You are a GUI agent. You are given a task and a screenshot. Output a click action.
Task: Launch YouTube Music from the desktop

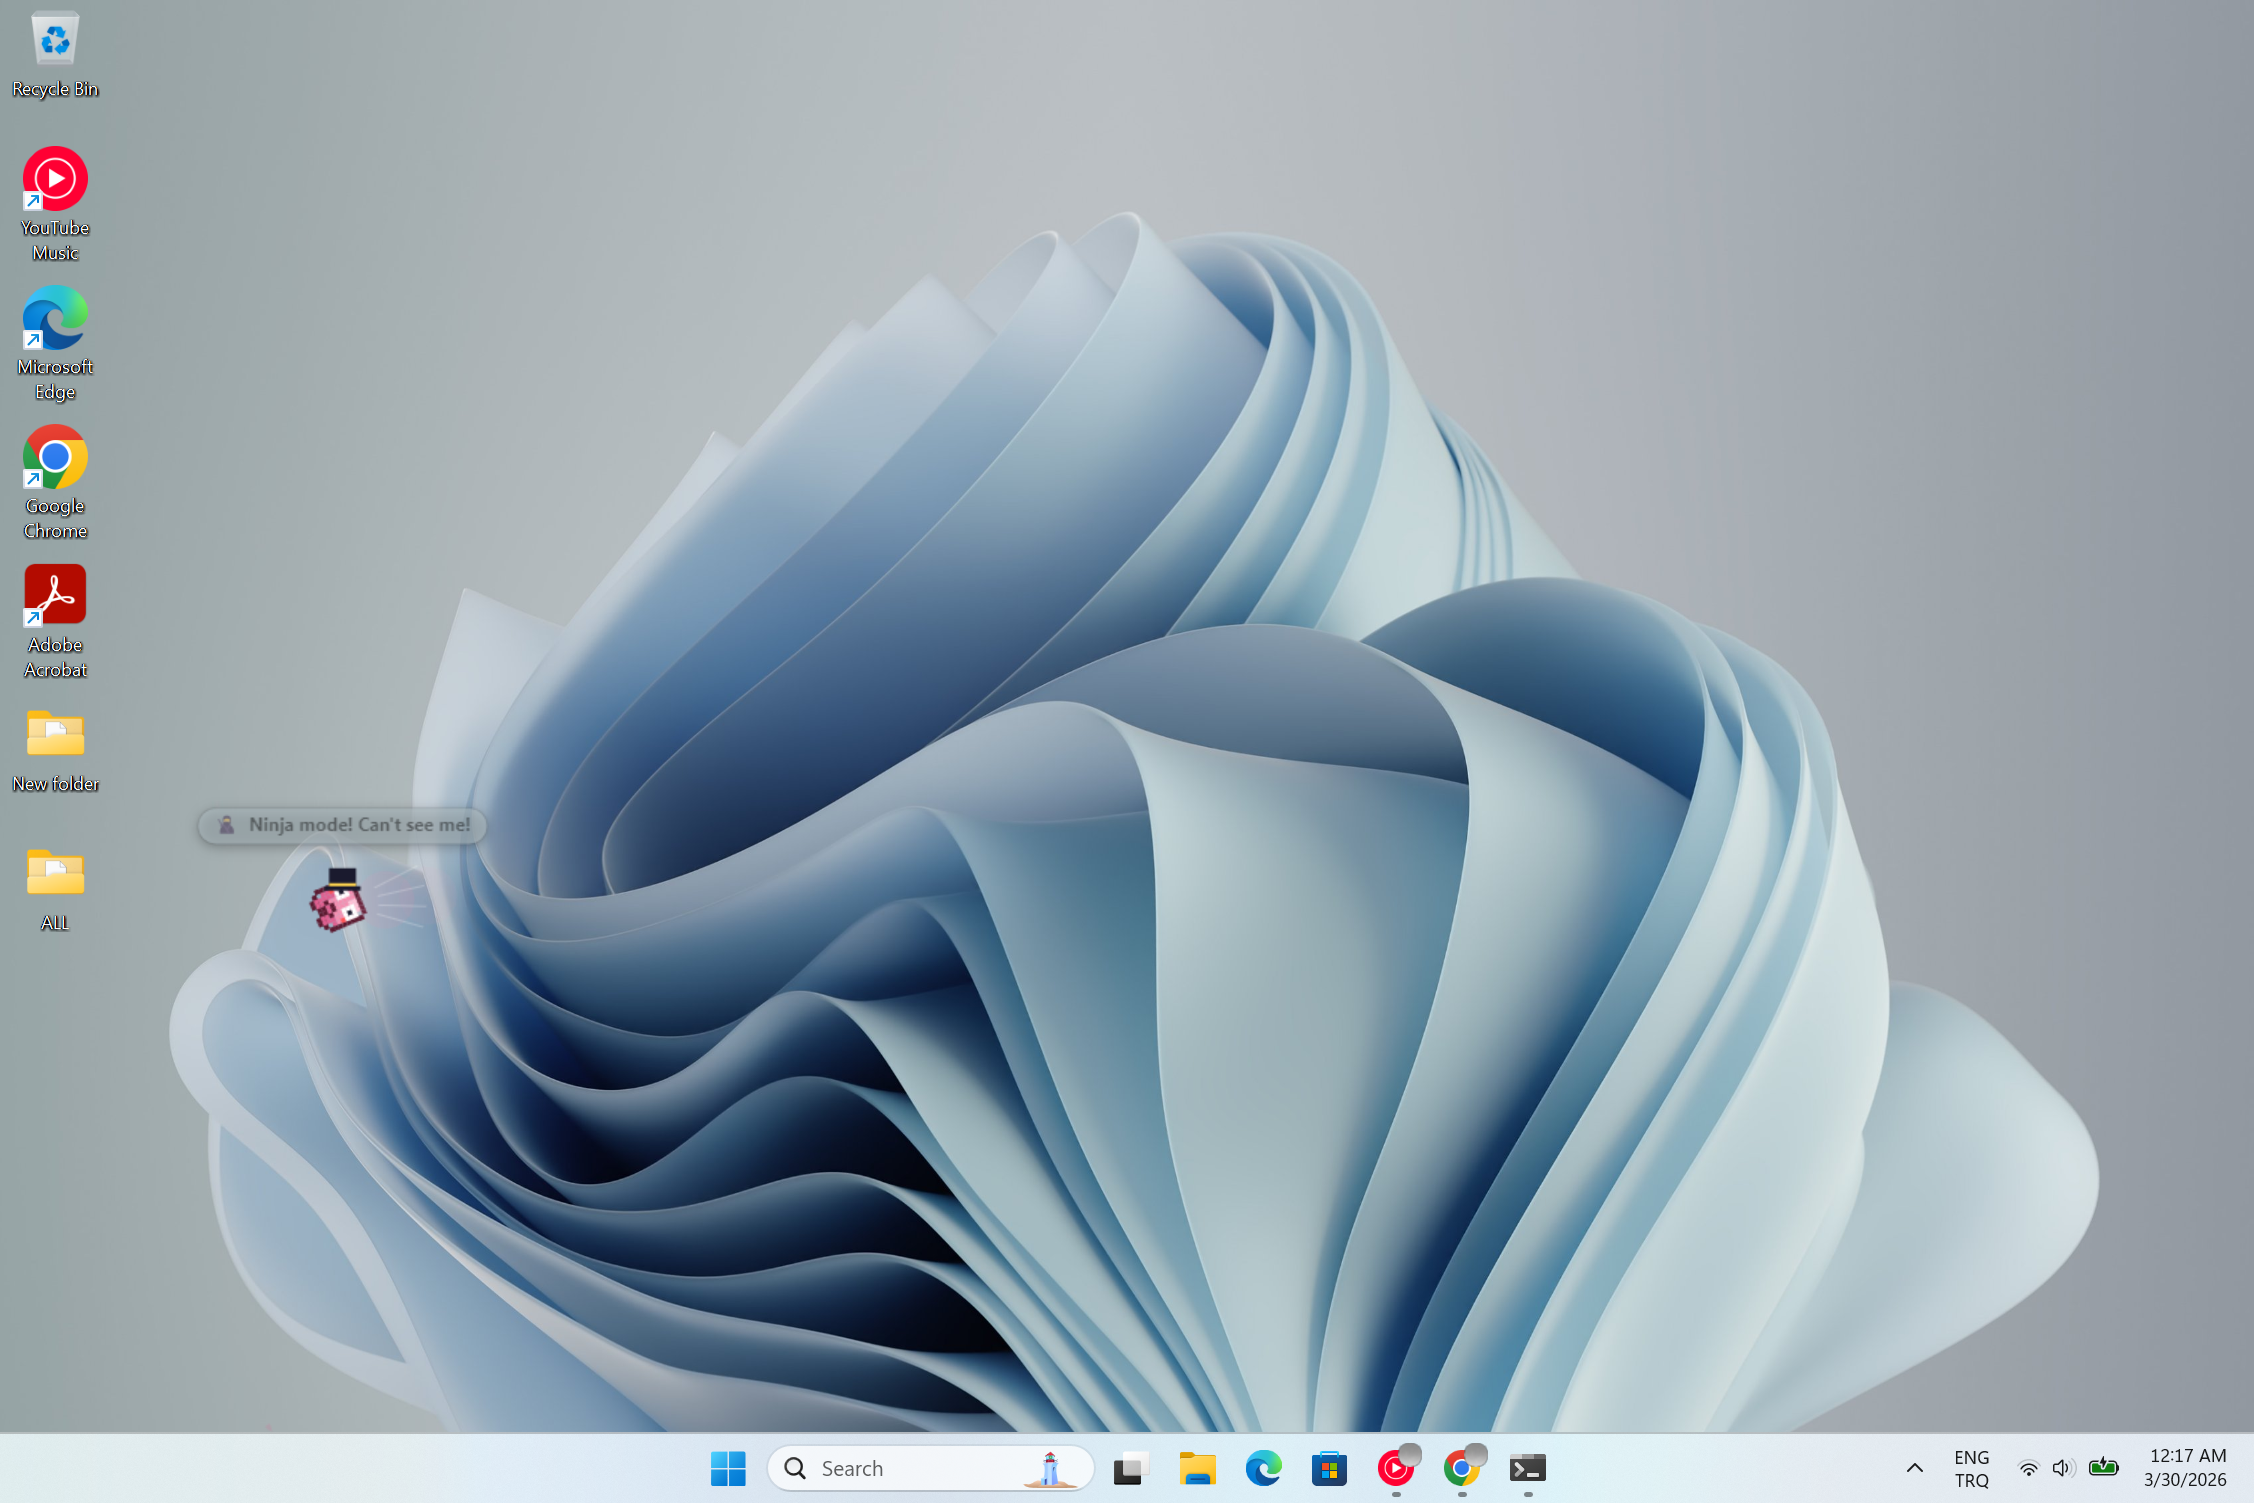click(55, 180)
